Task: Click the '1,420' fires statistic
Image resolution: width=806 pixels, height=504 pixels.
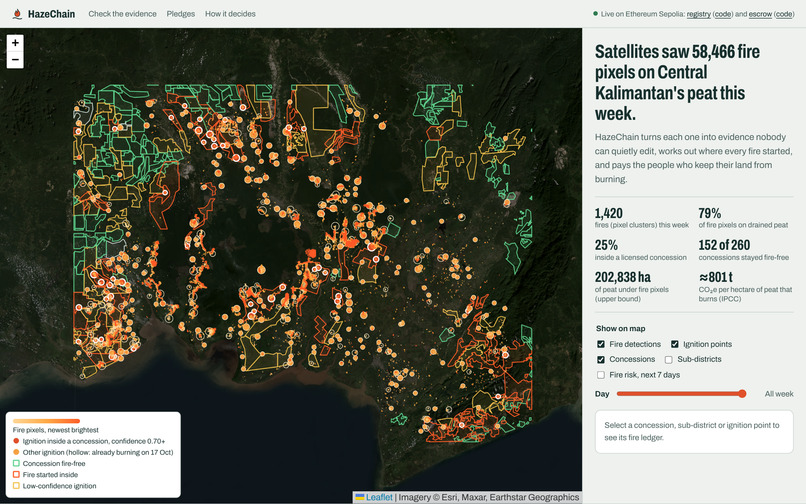Action: (x=609, y=213)
